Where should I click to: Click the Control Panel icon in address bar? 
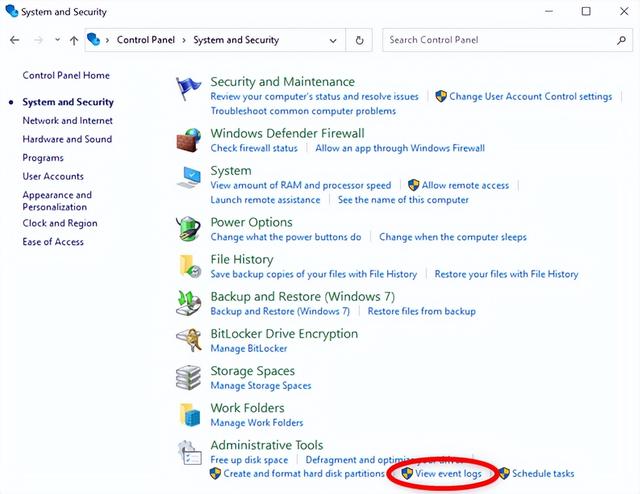(93, 40)
